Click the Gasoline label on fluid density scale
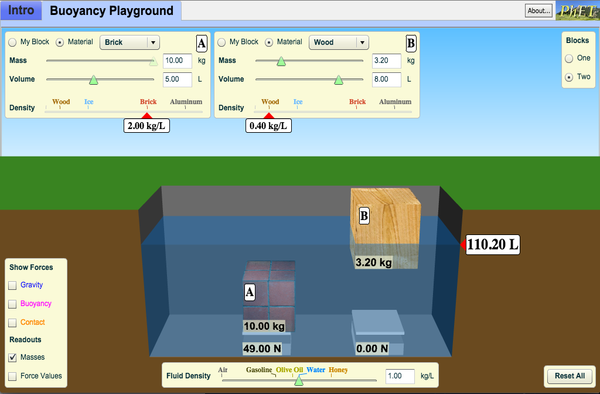 pyautogui.click(x=259, y=370)
